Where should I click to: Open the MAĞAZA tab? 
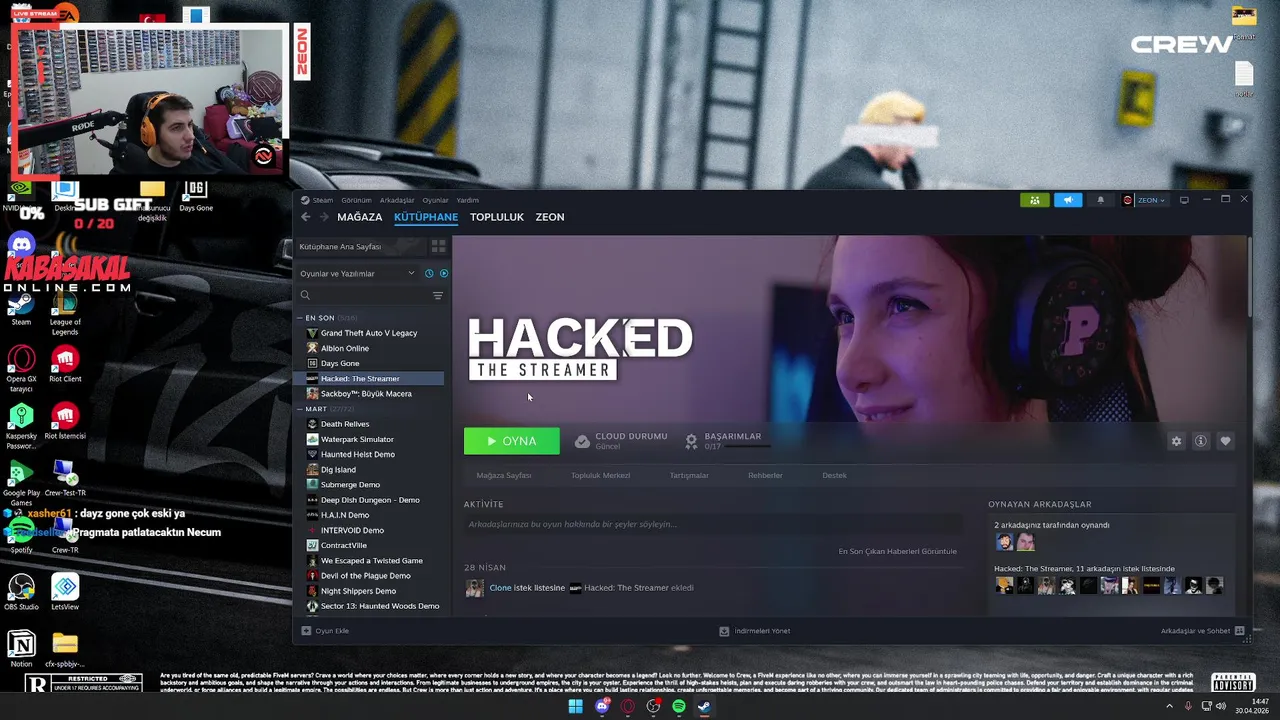click(x=360, y=217)
